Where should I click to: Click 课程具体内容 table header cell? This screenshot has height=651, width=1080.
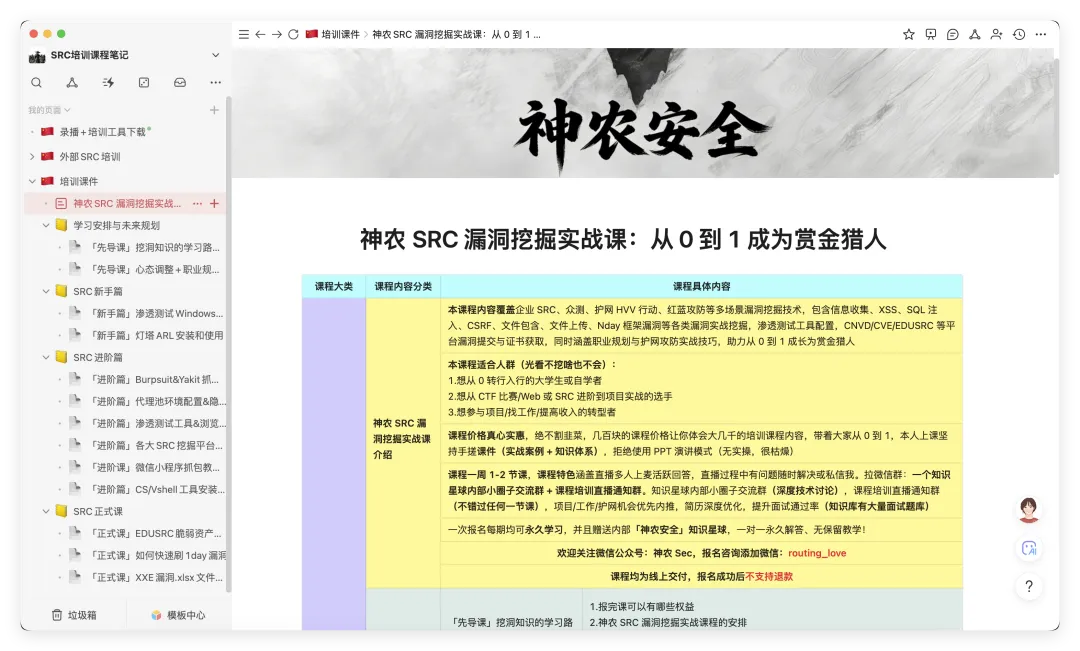[x=701, y=287]
